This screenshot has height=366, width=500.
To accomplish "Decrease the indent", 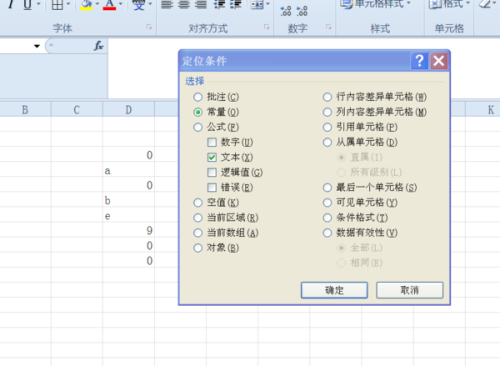I will (219, 5).
